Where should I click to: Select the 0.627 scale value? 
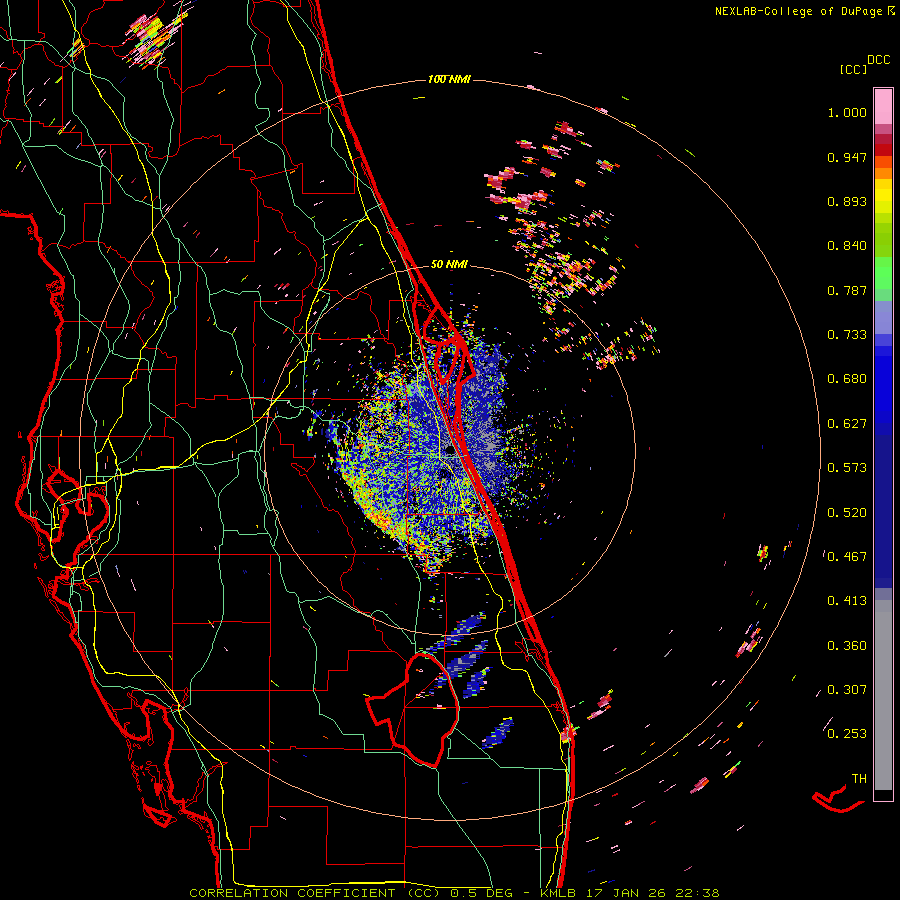coord(847,424)
